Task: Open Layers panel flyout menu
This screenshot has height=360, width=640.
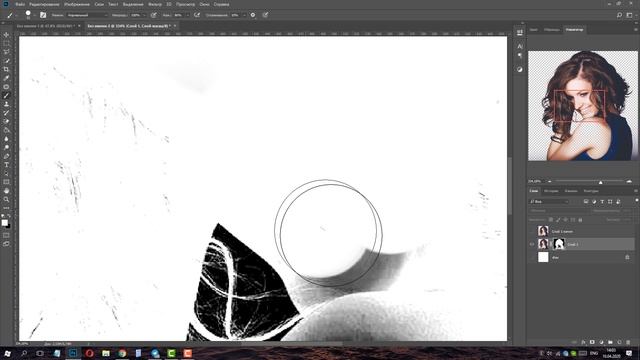Action: coord(636,191)
